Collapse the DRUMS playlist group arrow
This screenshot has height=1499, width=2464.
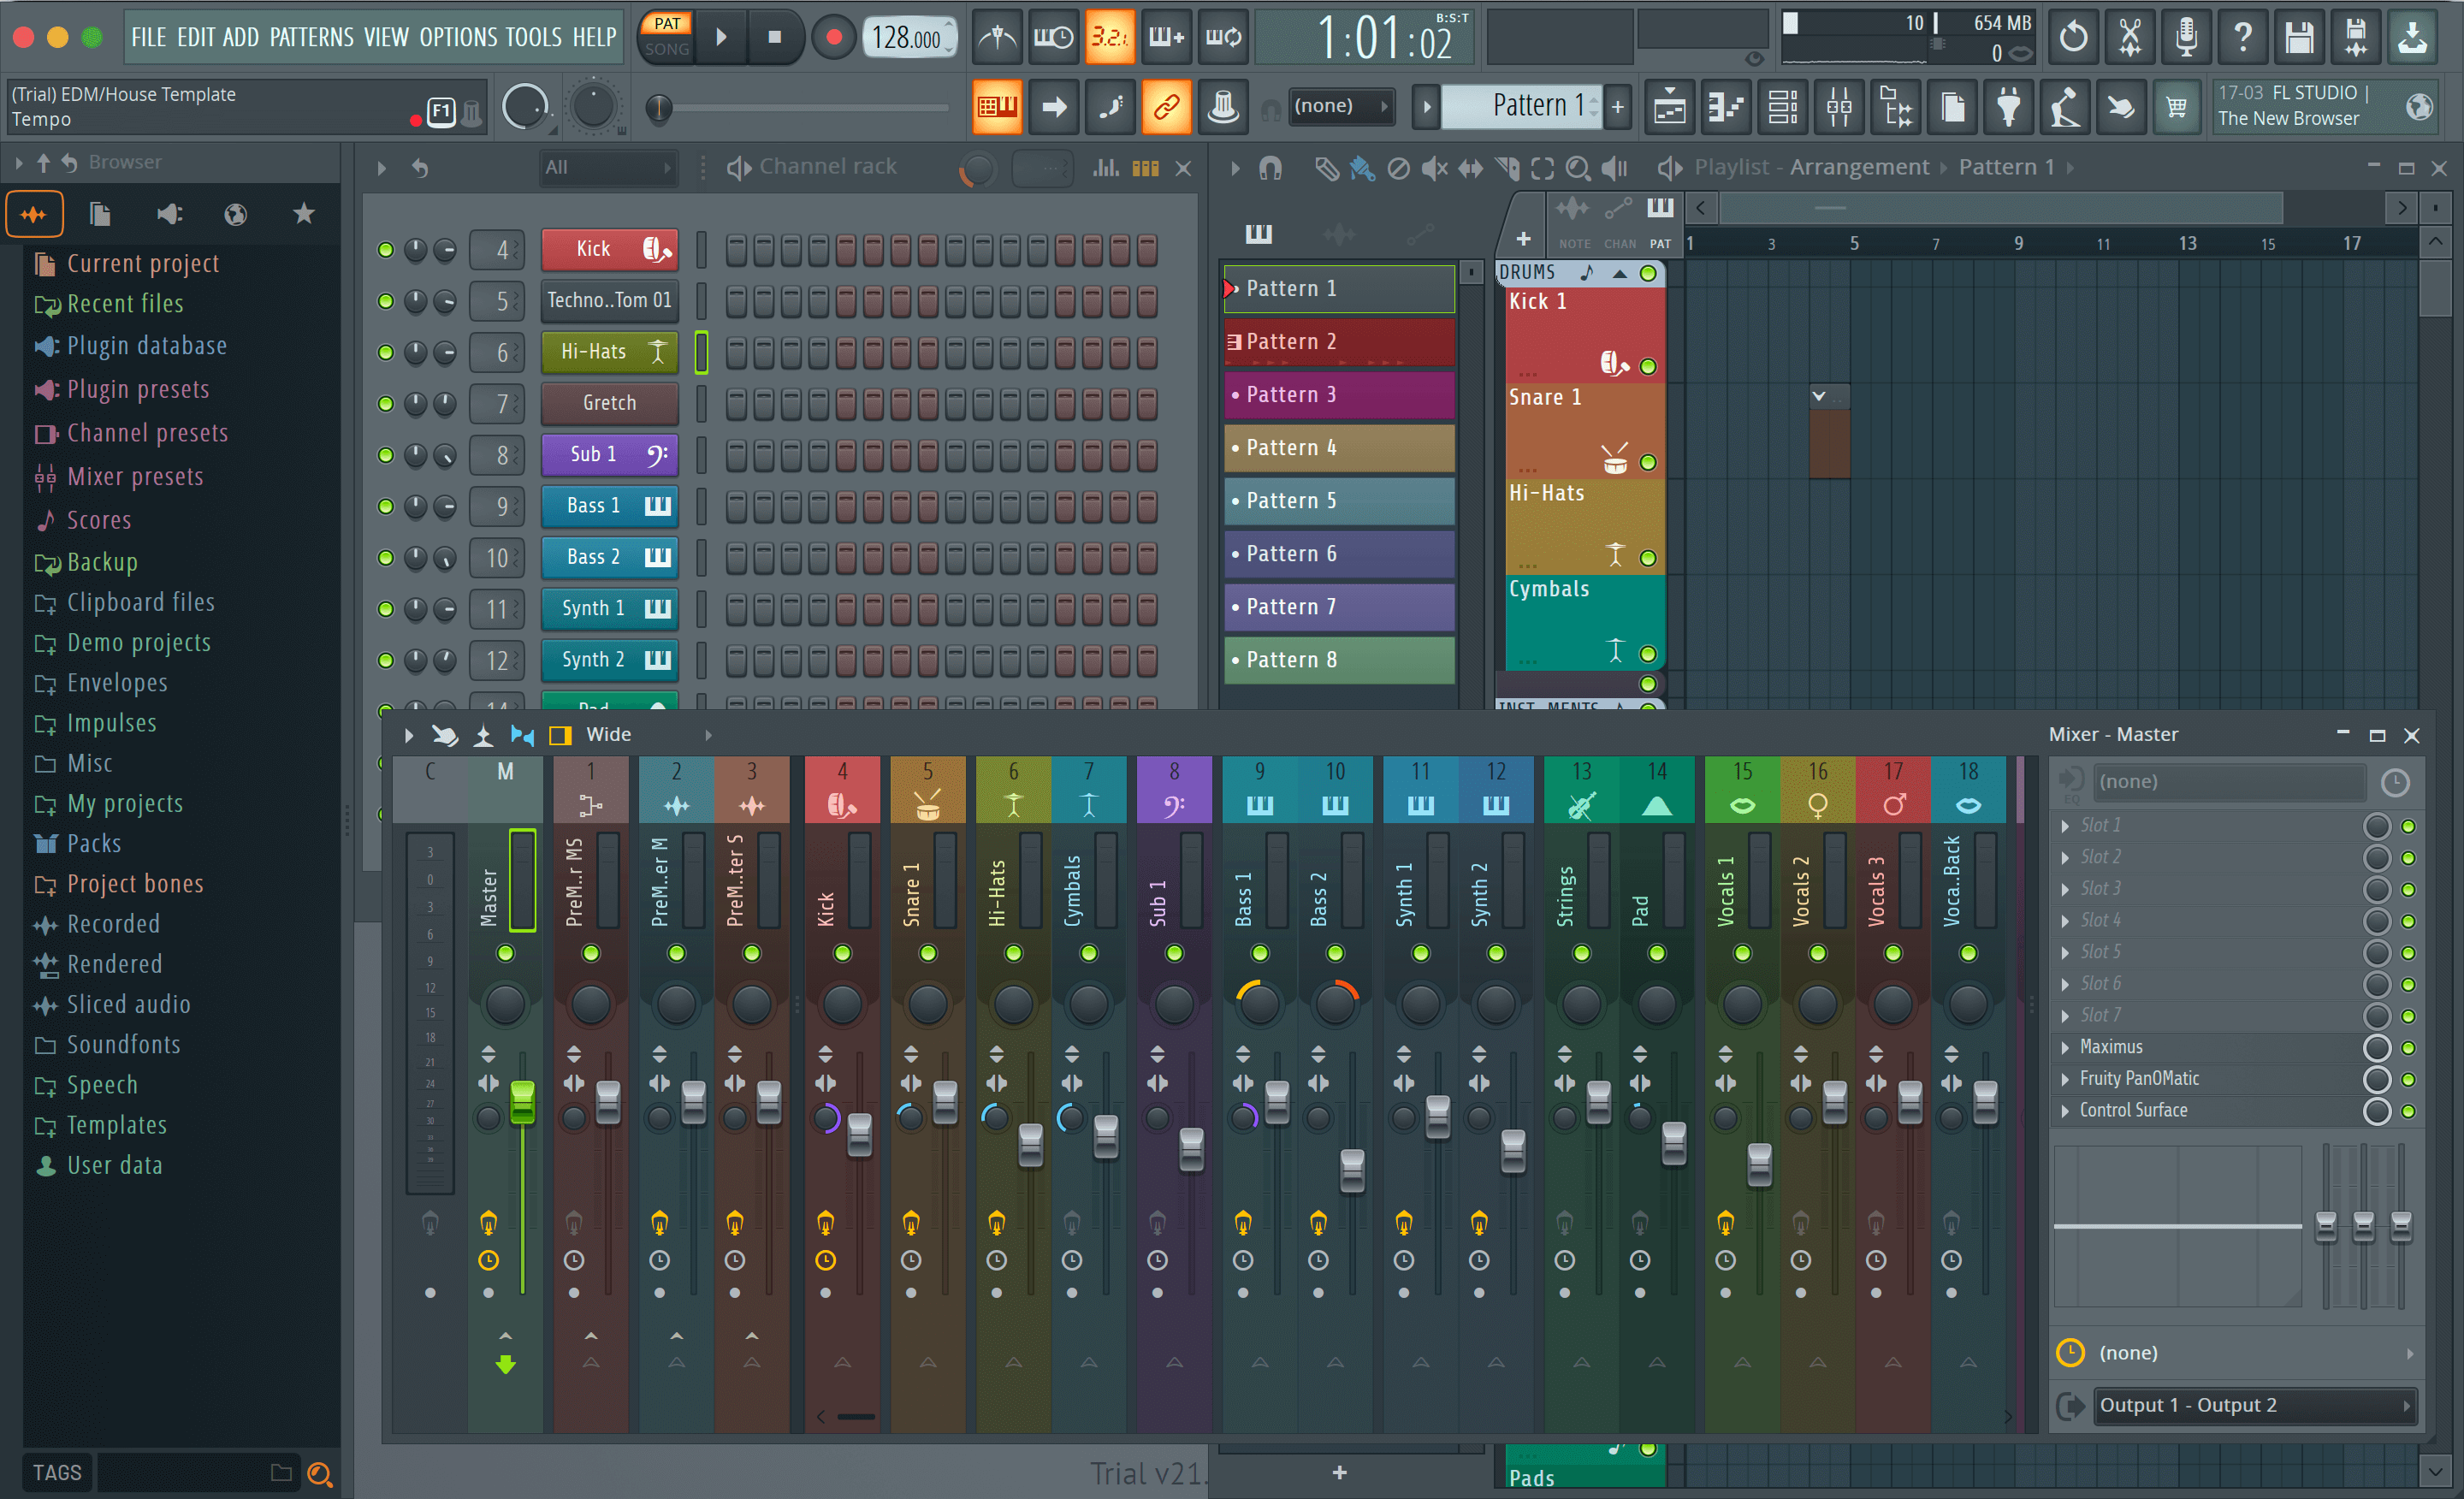pos(1619,273)
